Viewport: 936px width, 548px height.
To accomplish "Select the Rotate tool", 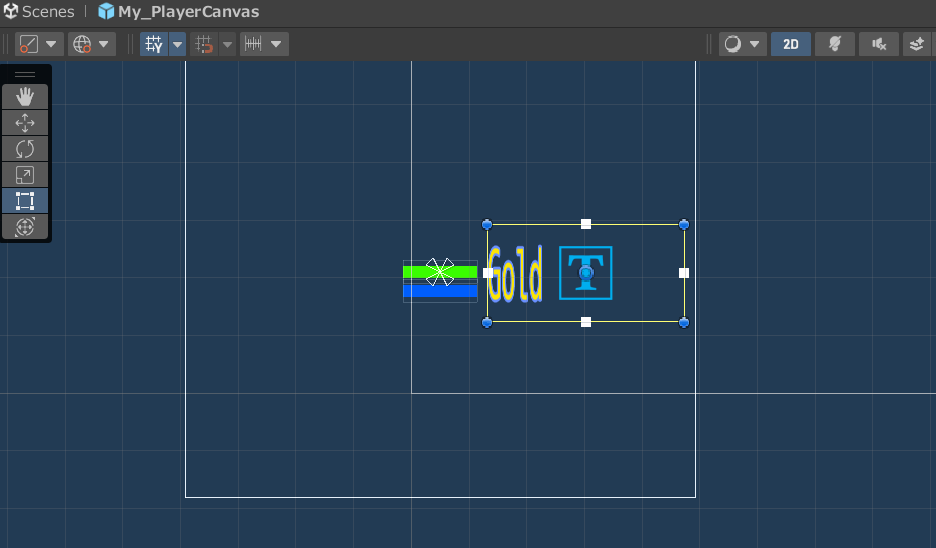I will click(x=25, y=148).
